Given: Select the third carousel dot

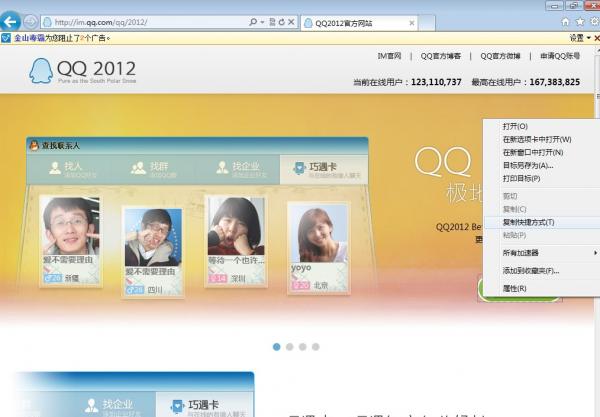Looking at the screenshot, I should click(303, 347).
